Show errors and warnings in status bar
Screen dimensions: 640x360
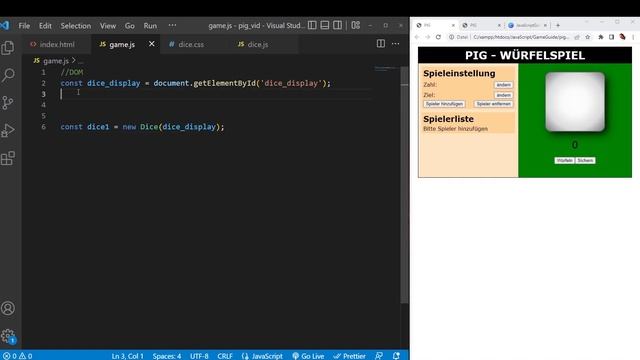point(18,356)
